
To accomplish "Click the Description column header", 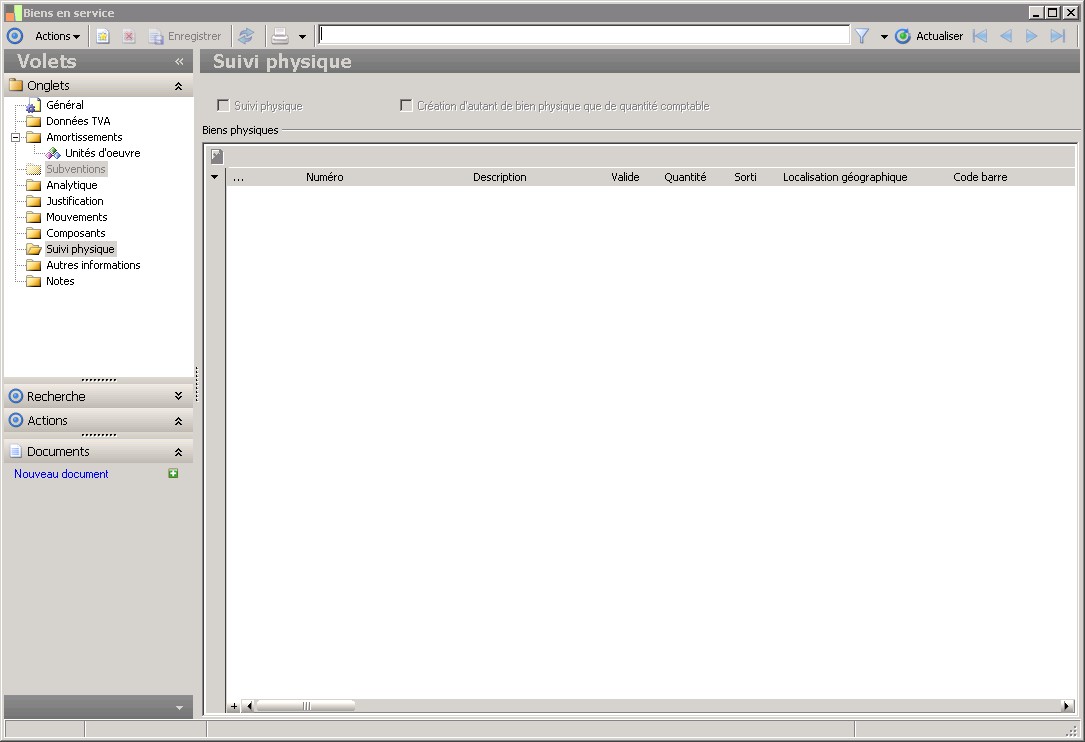I will click(500, 177).
